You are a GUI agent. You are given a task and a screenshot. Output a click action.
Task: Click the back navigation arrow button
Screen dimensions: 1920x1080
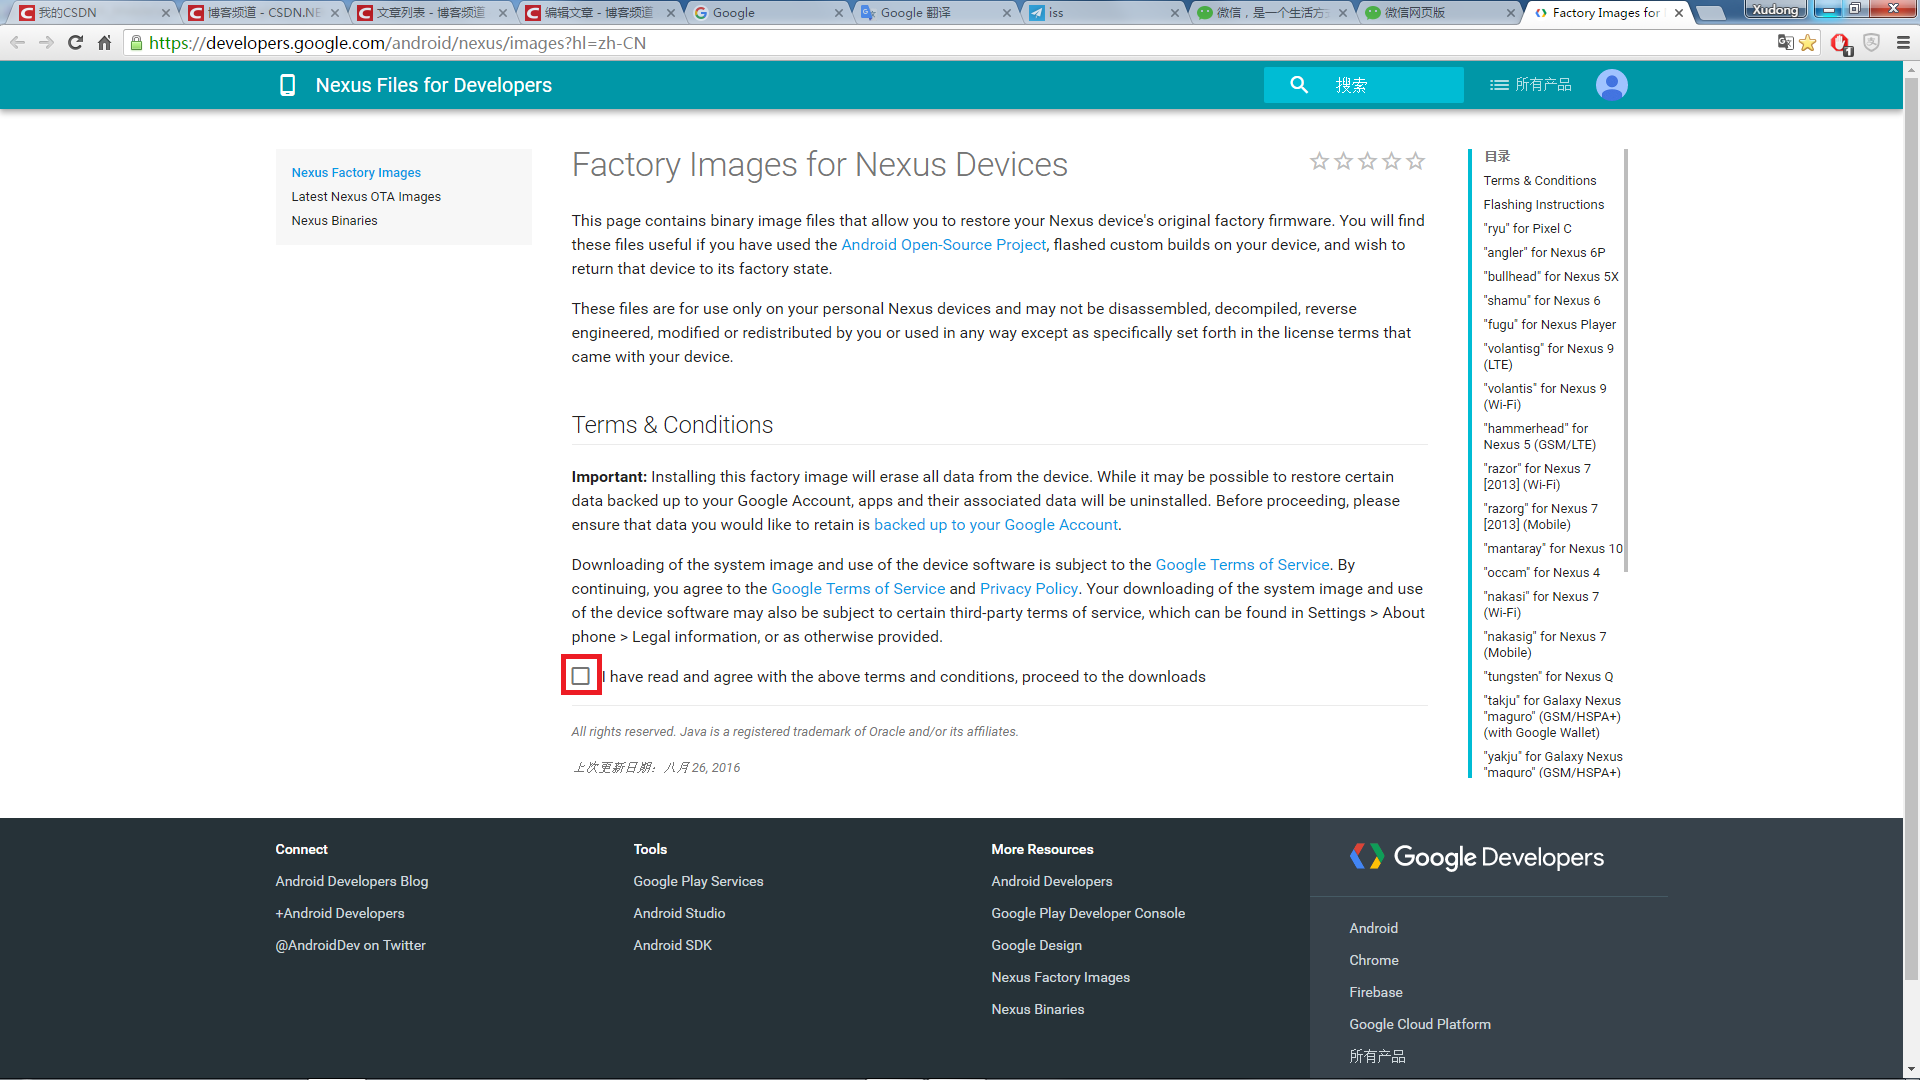(17, 42)
